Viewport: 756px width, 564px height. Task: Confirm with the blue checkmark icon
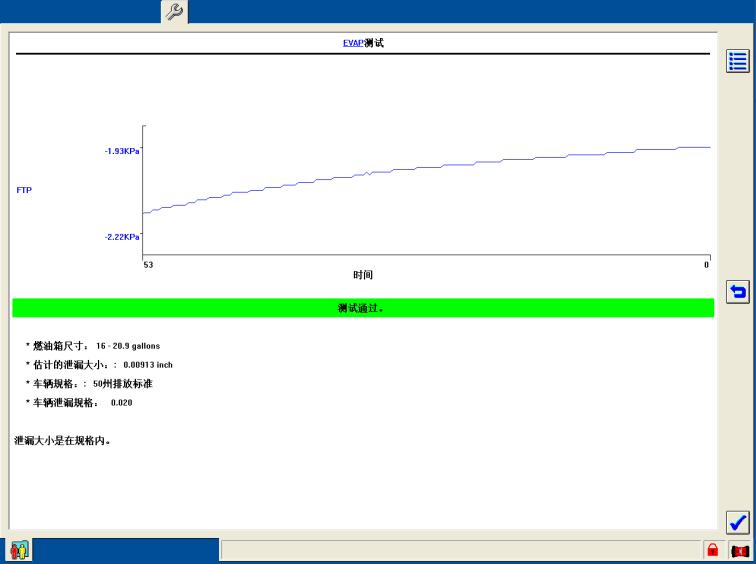point(737,522)
